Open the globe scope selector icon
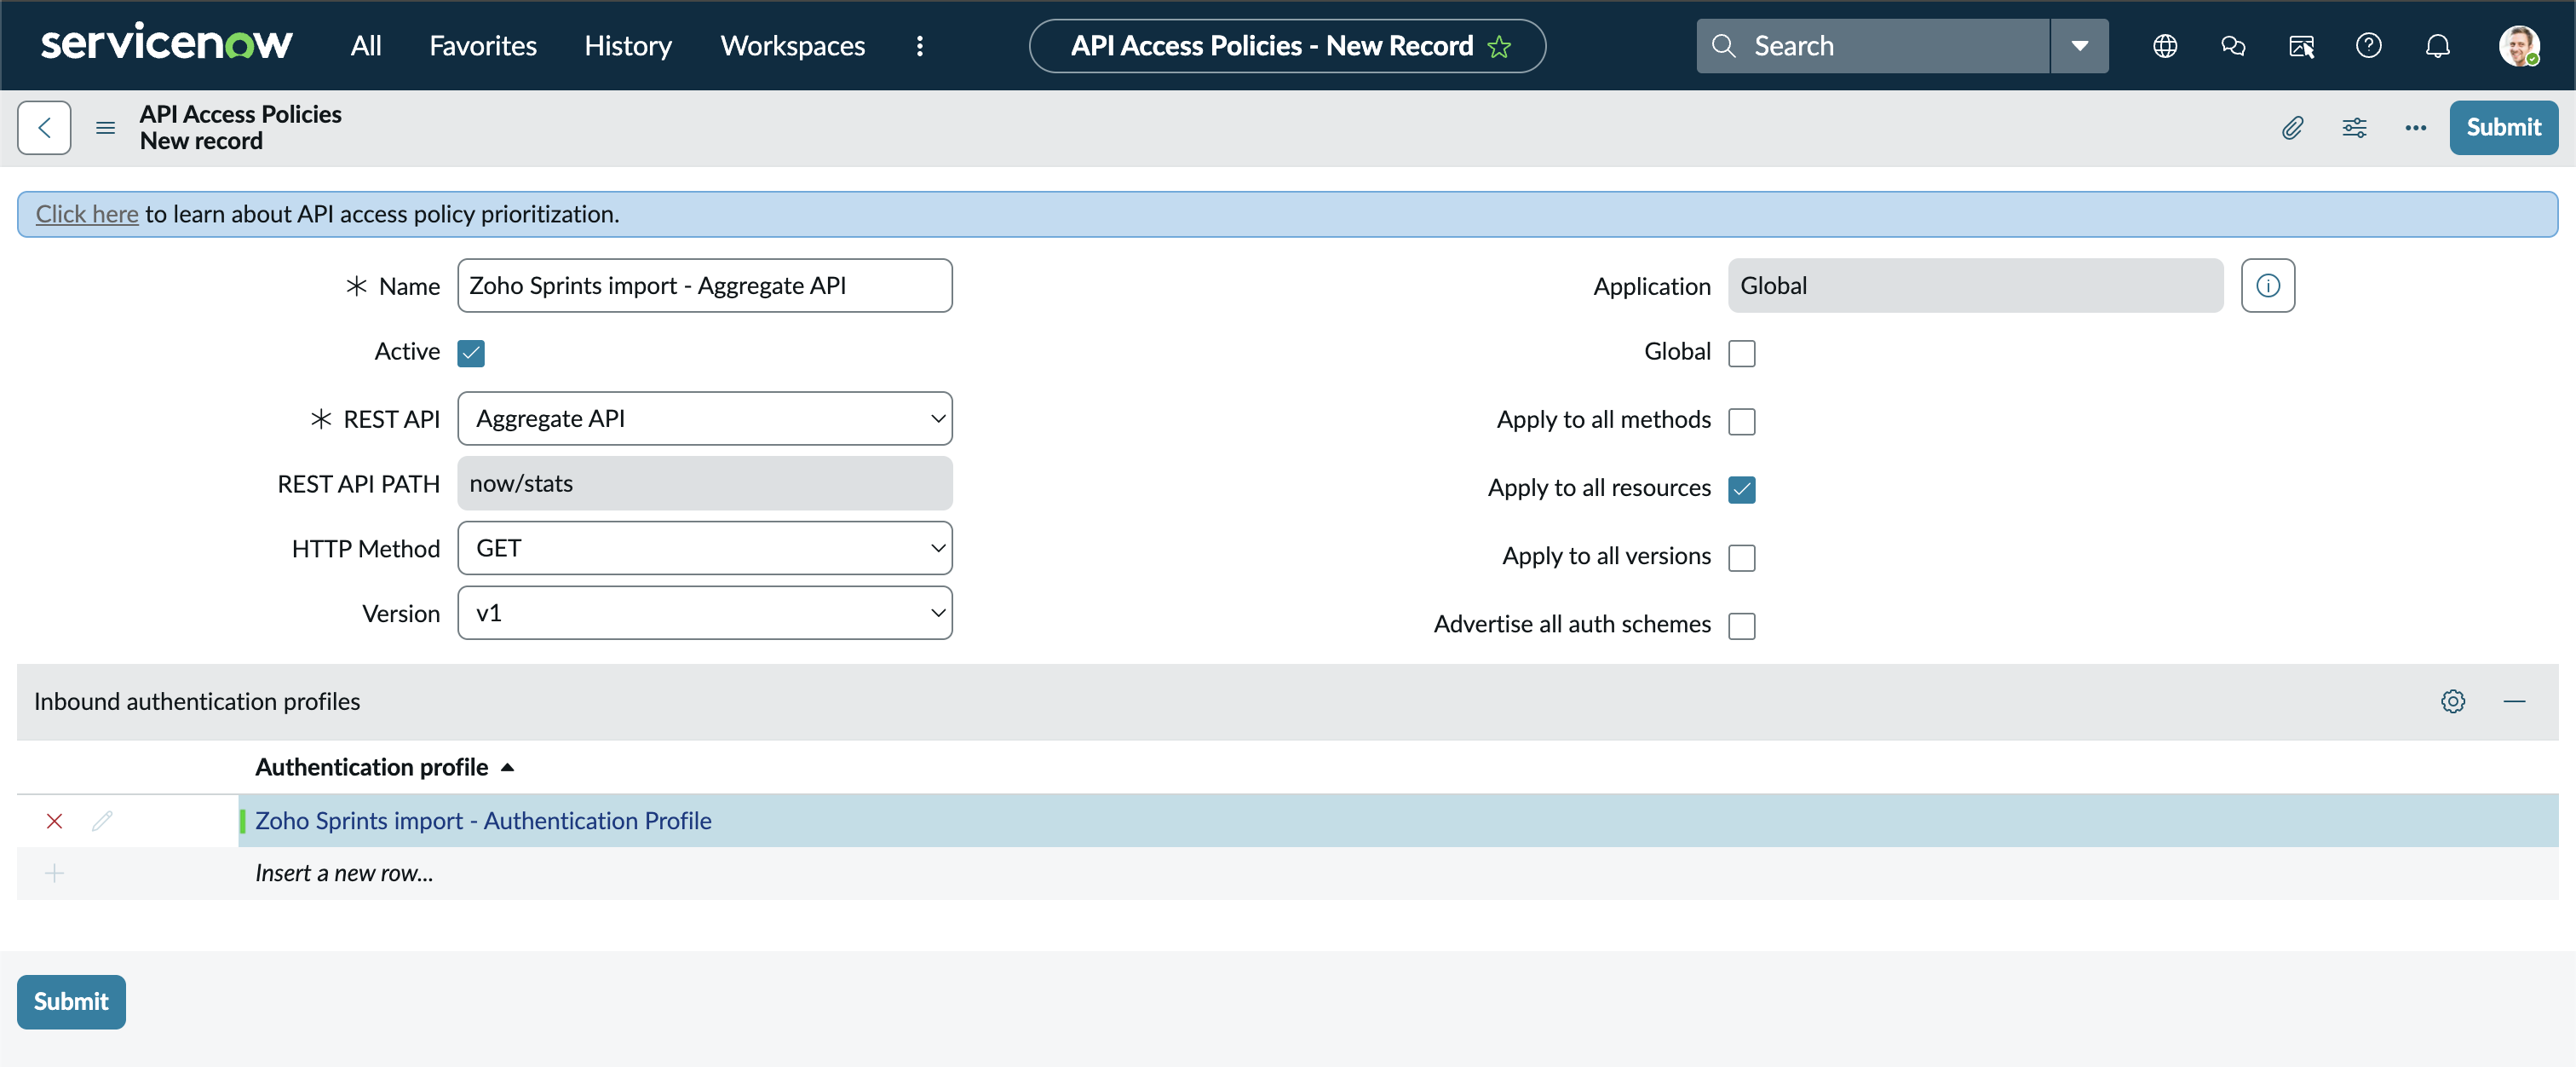The image size is (2576, 1067). (x=2165, y=46)
